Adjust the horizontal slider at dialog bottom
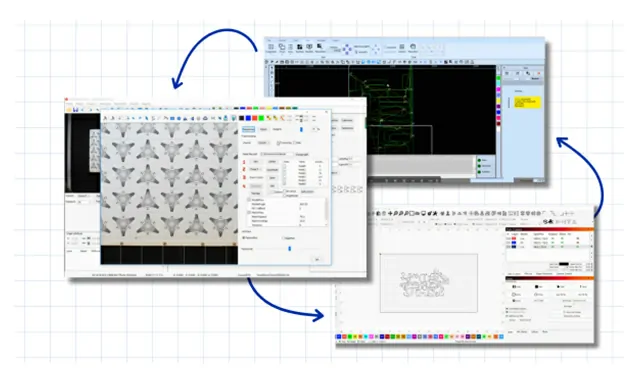 (290, 249)
